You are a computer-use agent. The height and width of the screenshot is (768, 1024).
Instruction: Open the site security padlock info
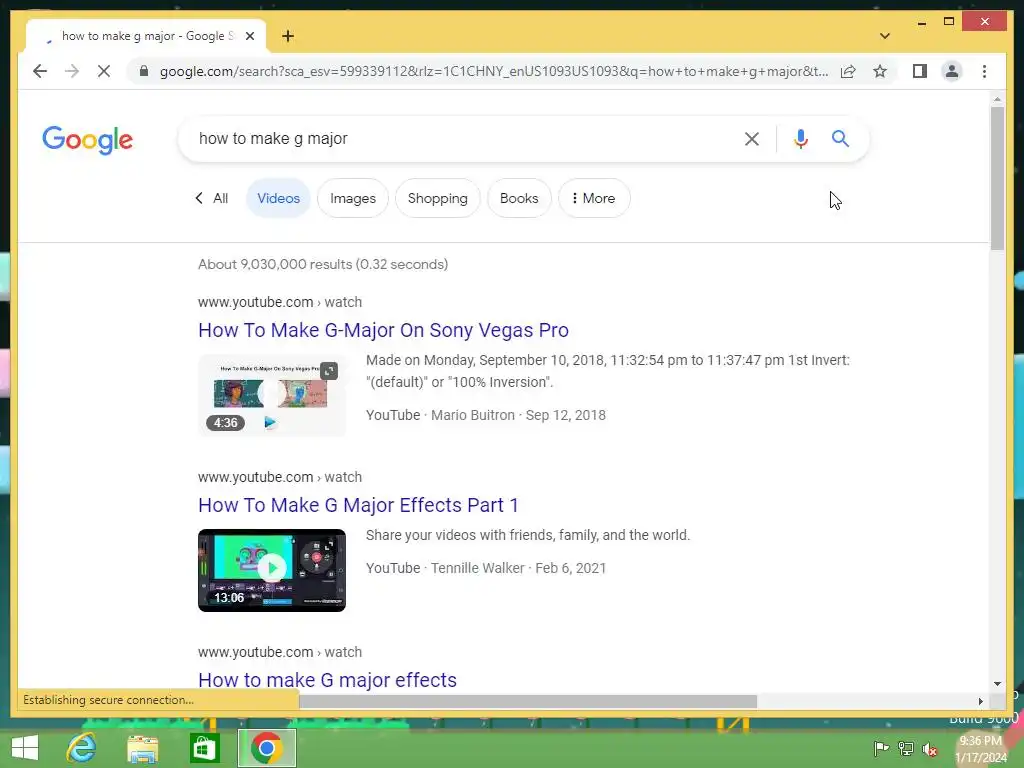click(x=144, y=71)
